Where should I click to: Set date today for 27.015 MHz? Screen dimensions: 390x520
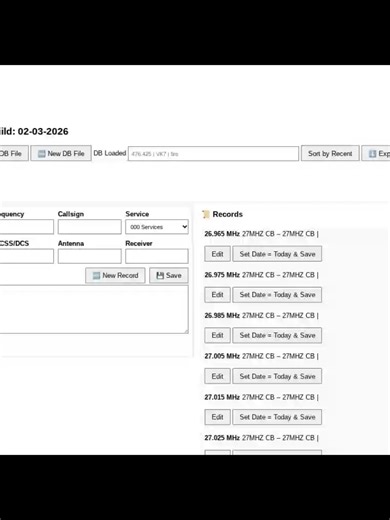(x=277, y=417)
